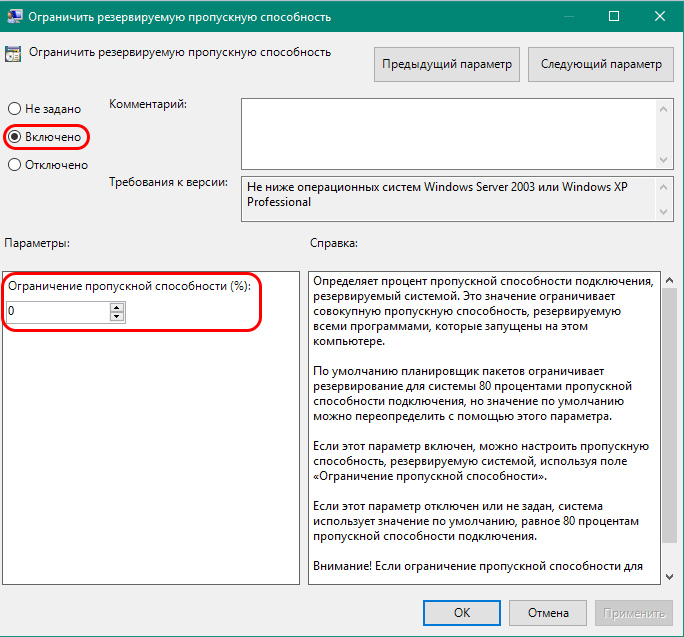684x637 pixels.
Task: Click the 'Параметры:' label
Action: tap(37, 243)
